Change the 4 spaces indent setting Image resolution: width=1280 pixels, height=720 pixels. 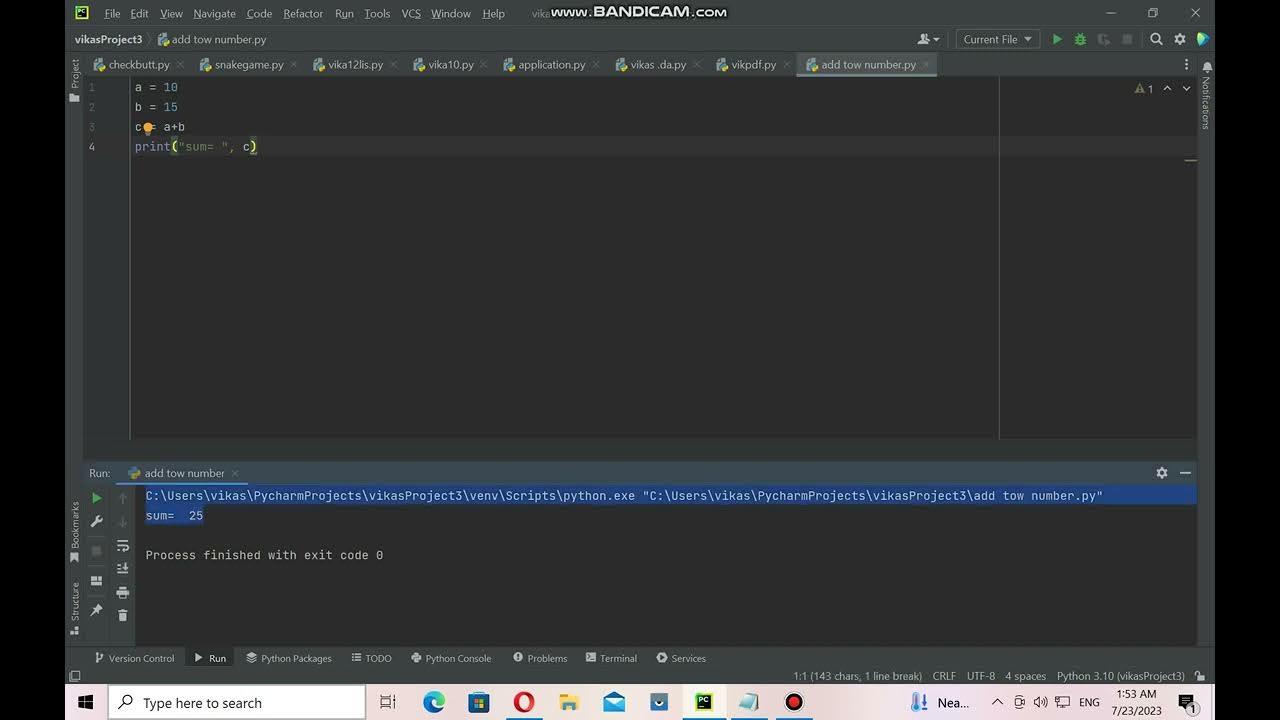coord(1025,676)
